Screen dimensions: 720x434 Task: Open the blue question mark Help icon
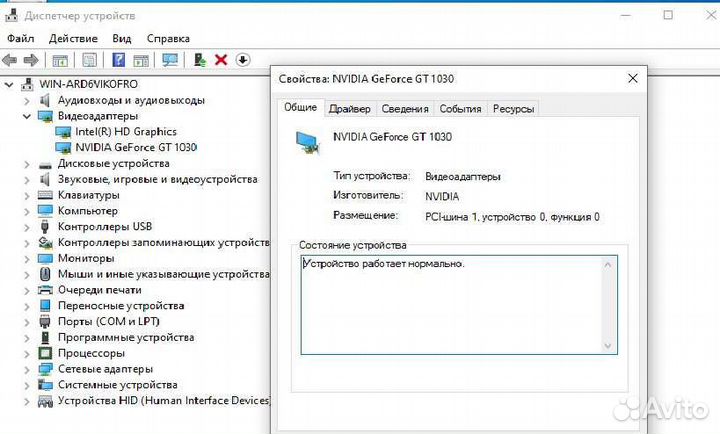(119, 60)
